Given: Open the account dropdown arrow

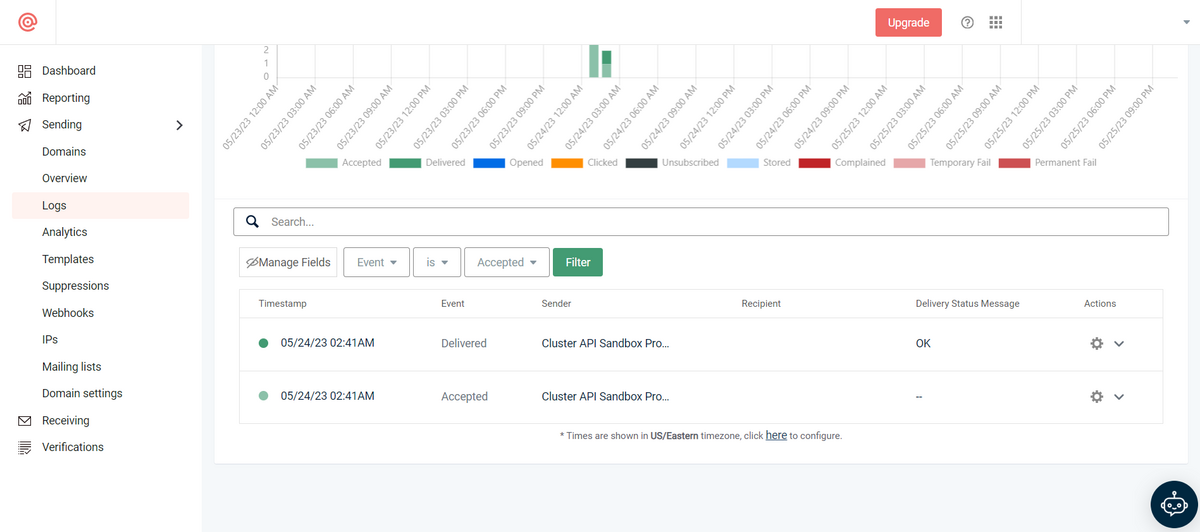Looking at the screenshot, I should pos(1185,22).
